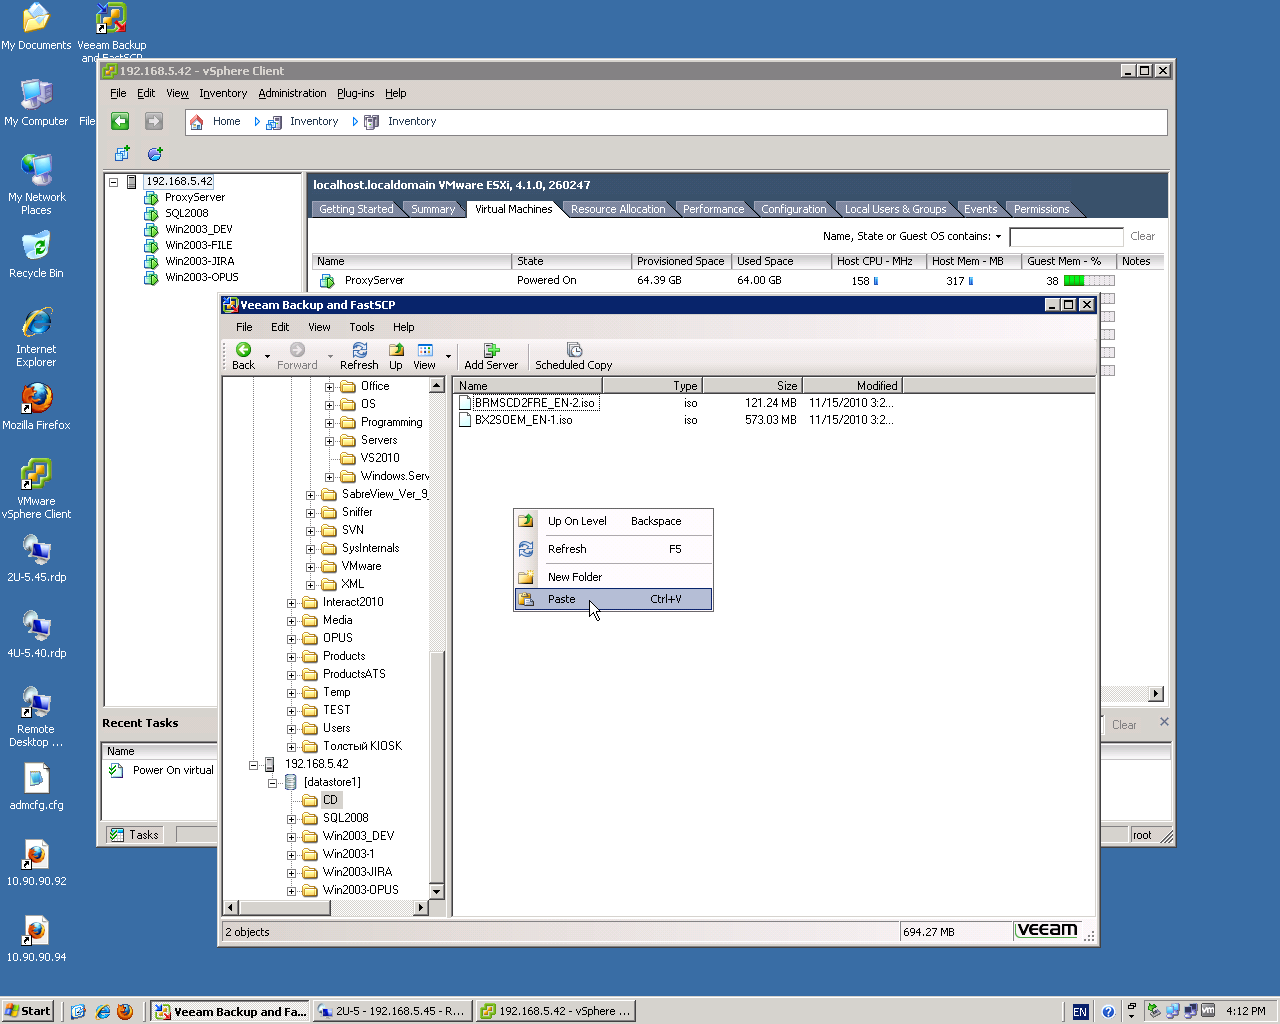Open the 4U-5.40.rdp desktop shortcut

[36, 626]
